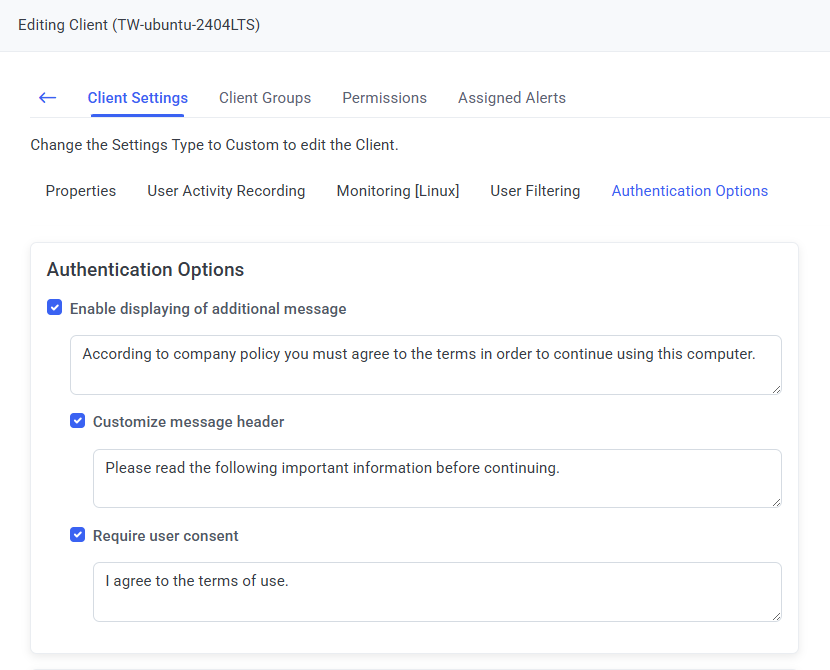Image resolution: width=830 pixels, height=670 pixels.
Task: Toggle the Customize message header checkbox
Action: [x=78, y=421]
